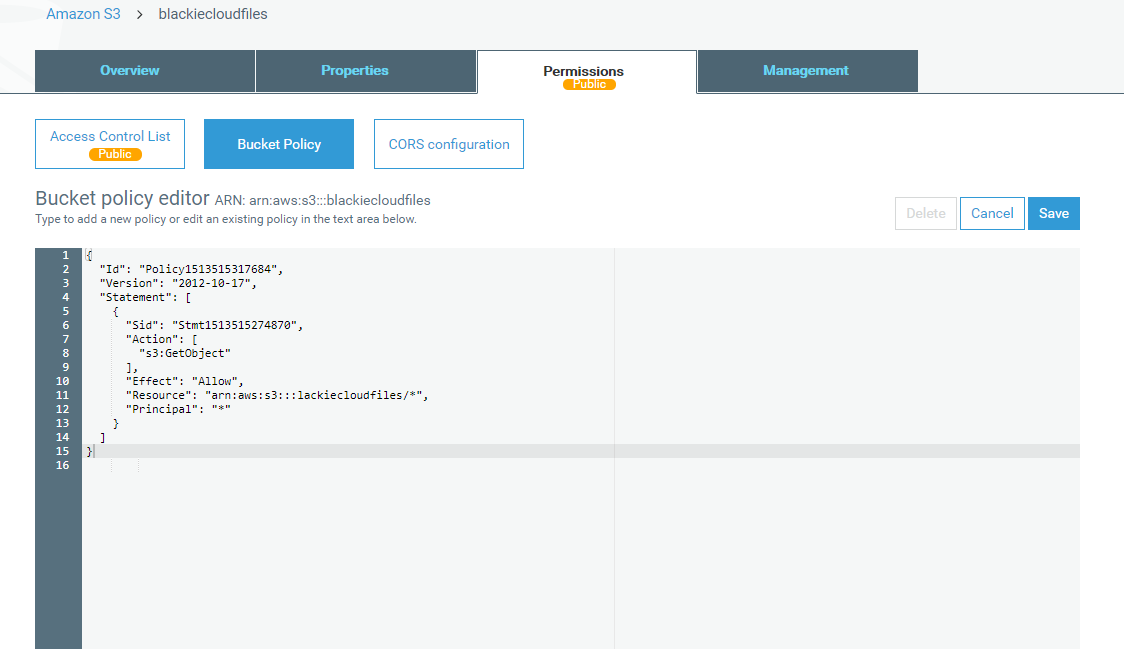1124x657 pixels.
Task: Place cursor on the "s3:GetObject" line
Action: click(x=185, y=353)
